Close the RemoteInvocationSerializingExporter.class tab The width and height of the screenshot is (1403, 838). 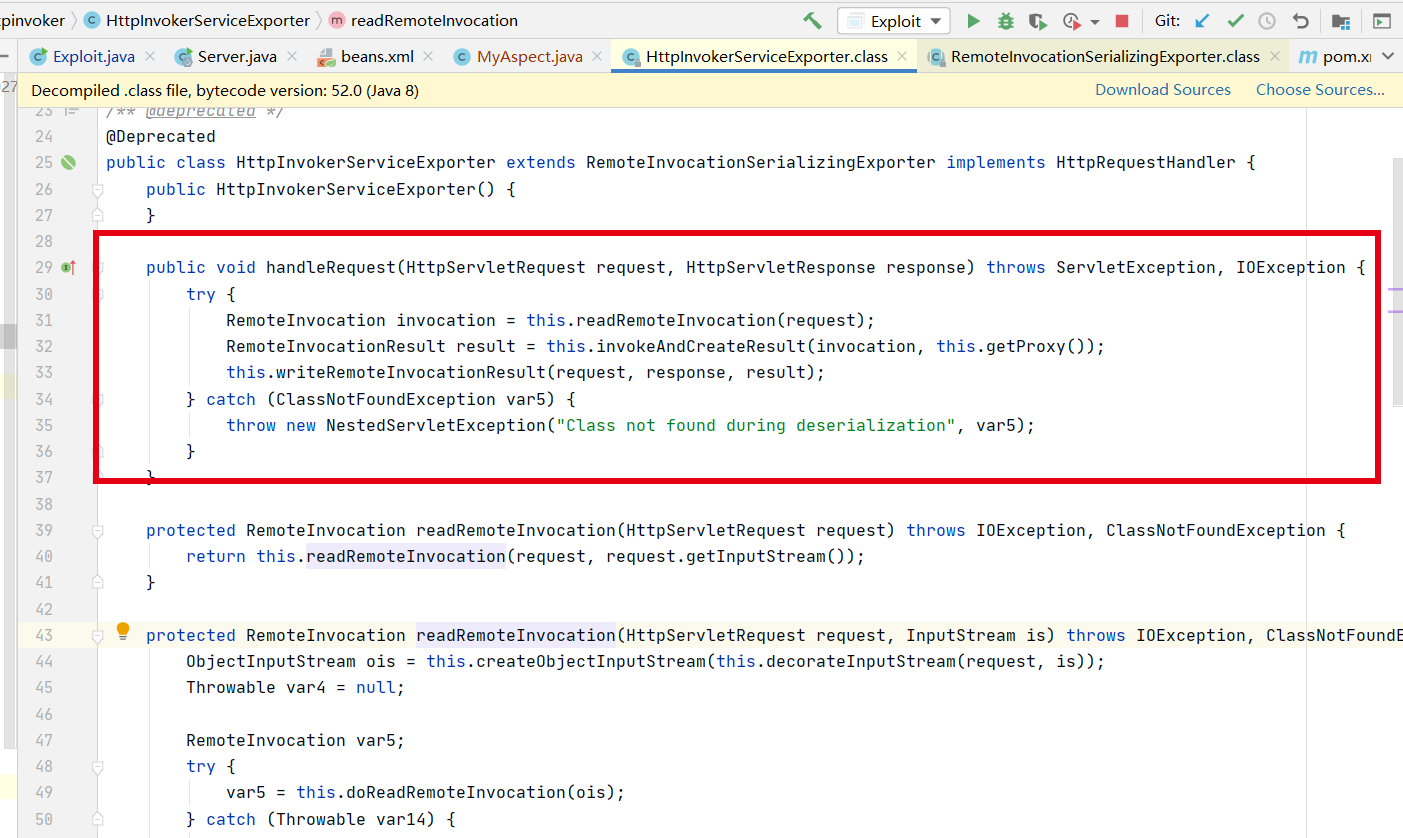pos(1275,56)
